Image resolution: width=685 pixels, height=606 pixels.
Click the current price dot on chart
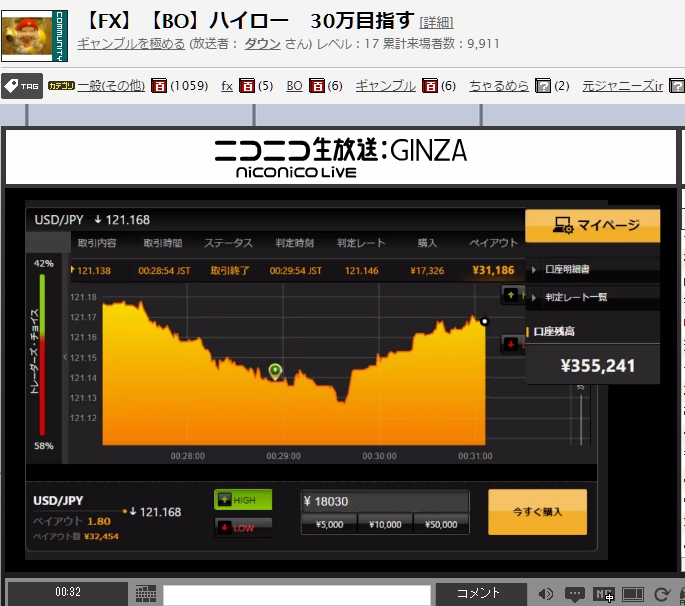point(484,322)
